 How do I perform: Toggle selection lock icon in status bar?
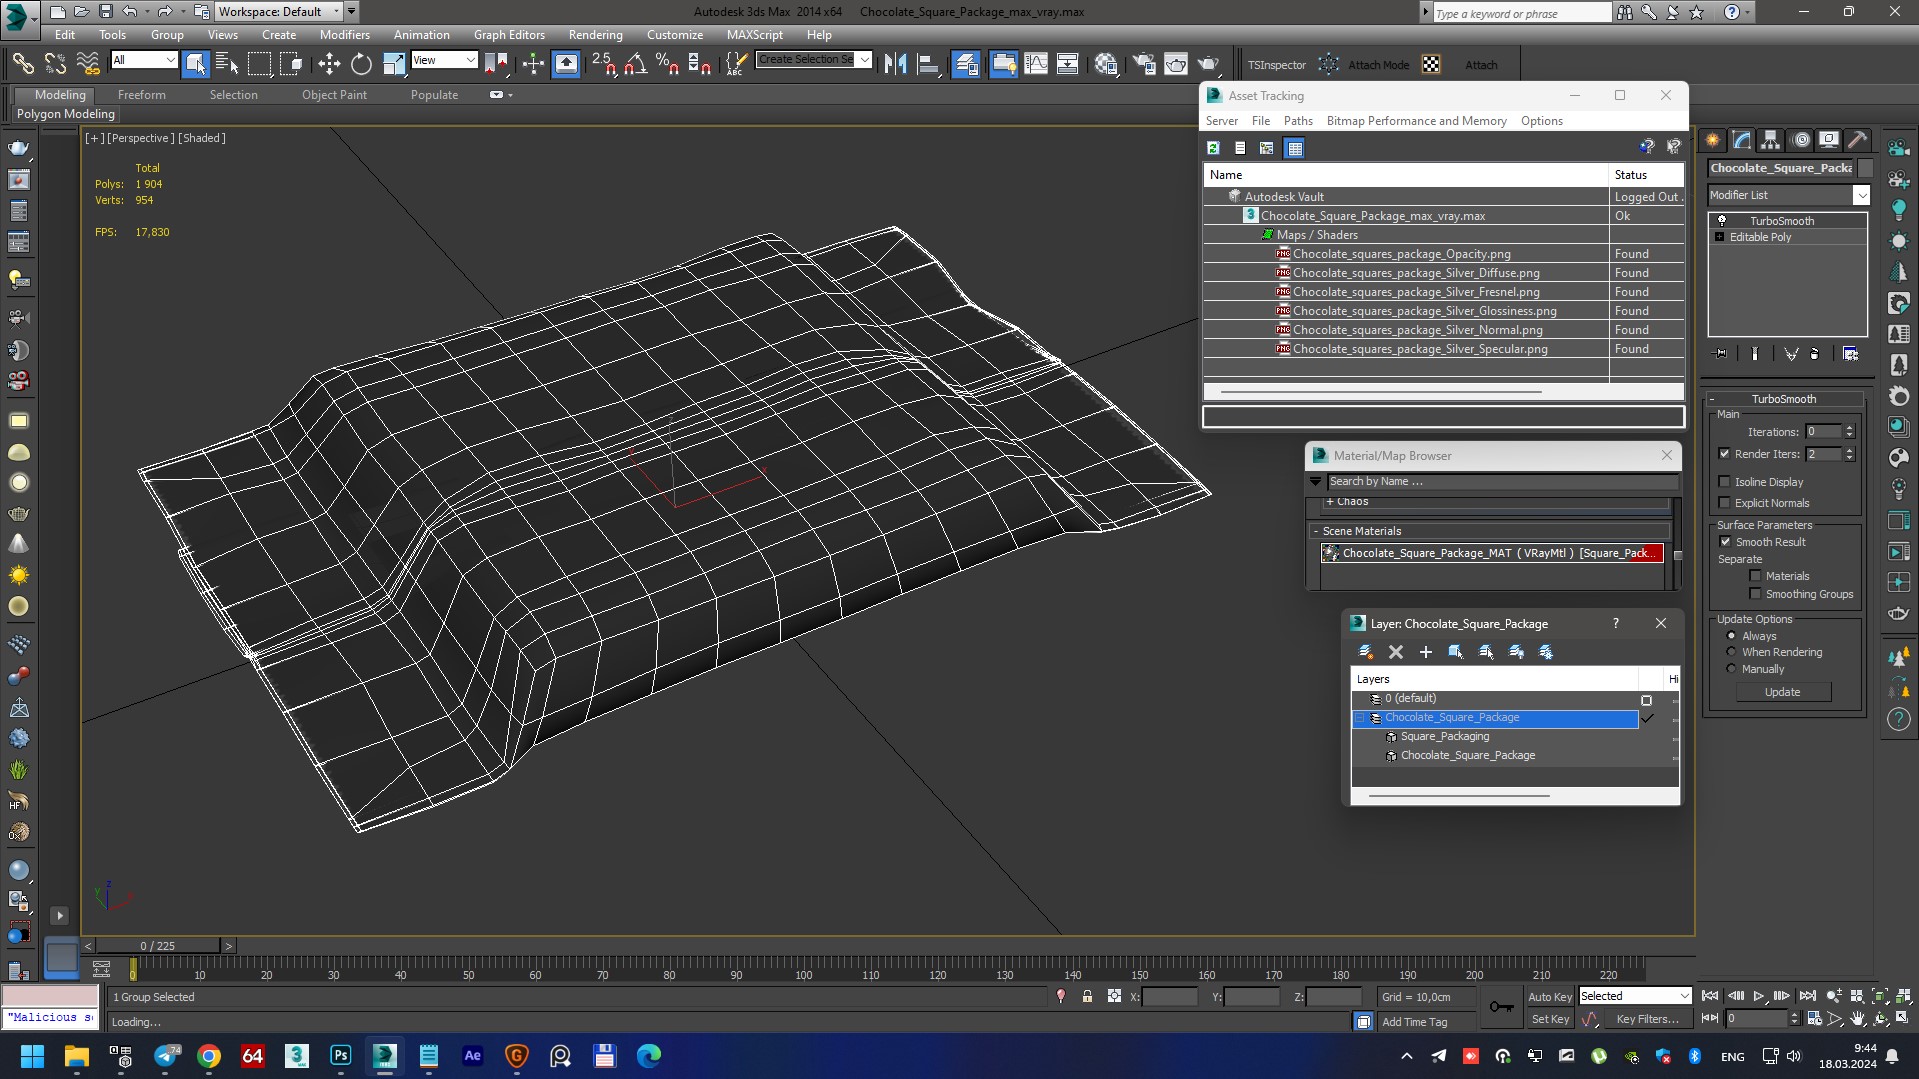point(1087,997)
